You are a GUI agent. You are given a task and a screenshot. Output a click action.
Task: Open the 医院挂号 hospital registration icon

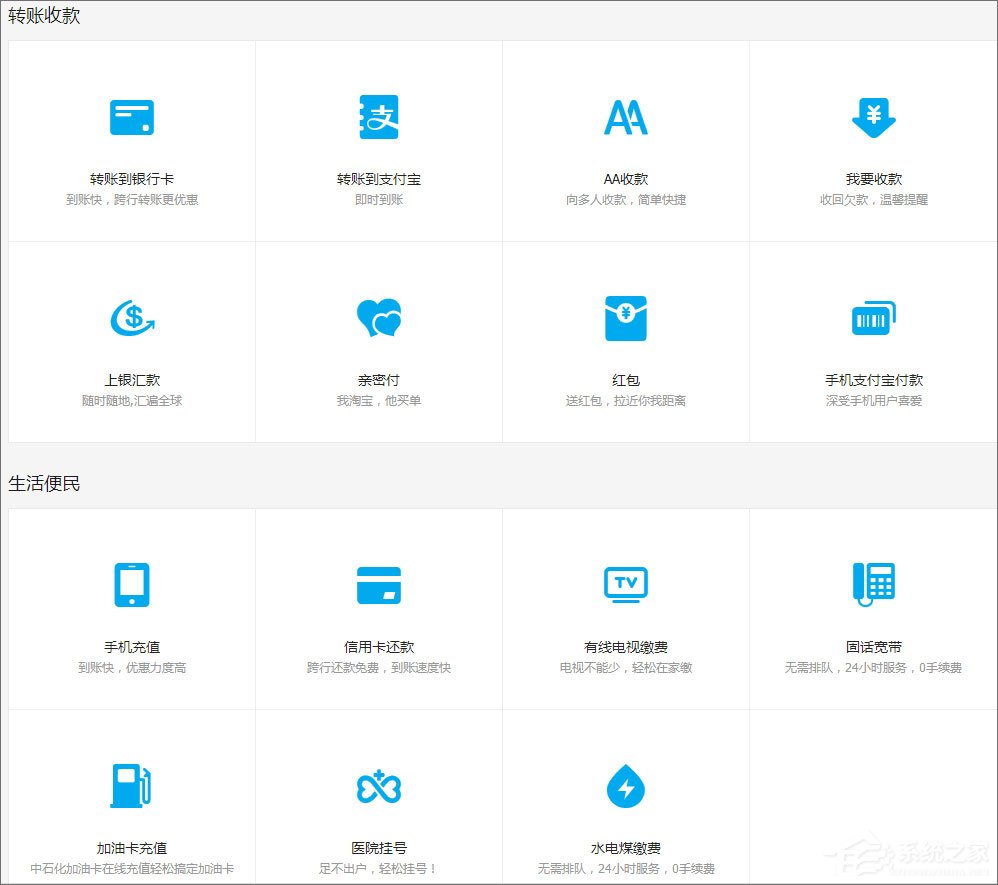(378, 786)
